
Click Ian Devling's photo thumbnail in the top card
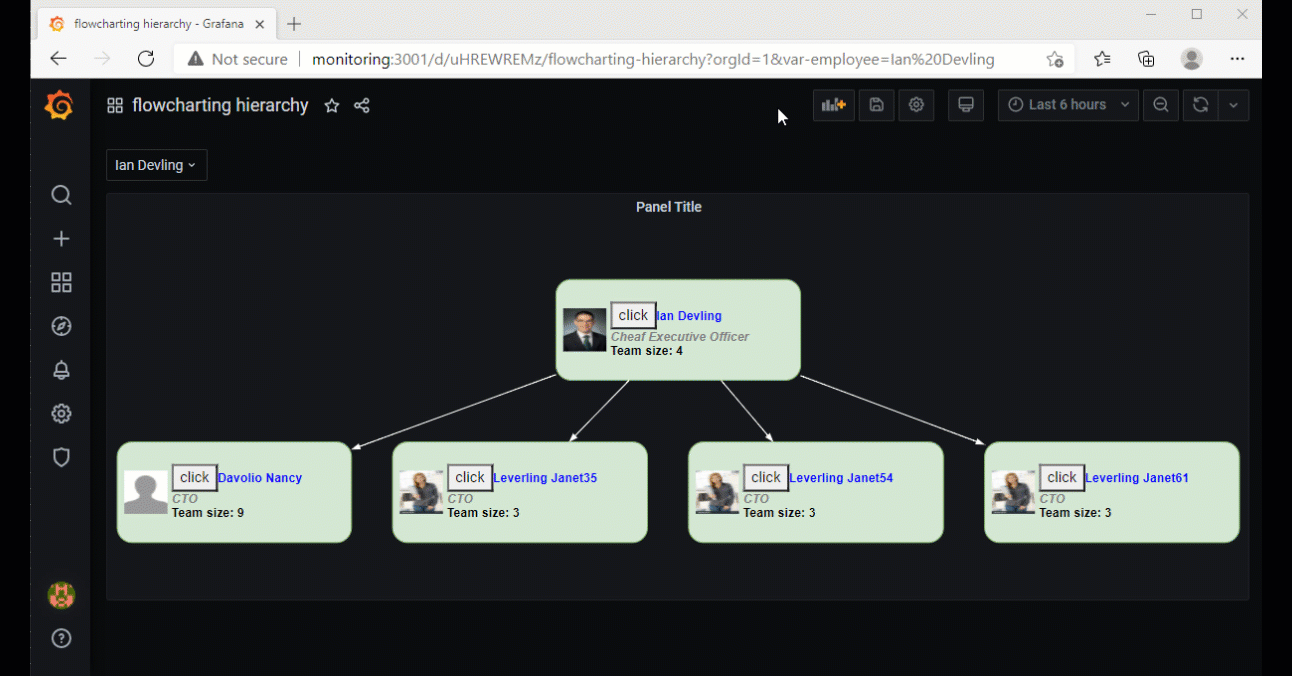point(583,330)
